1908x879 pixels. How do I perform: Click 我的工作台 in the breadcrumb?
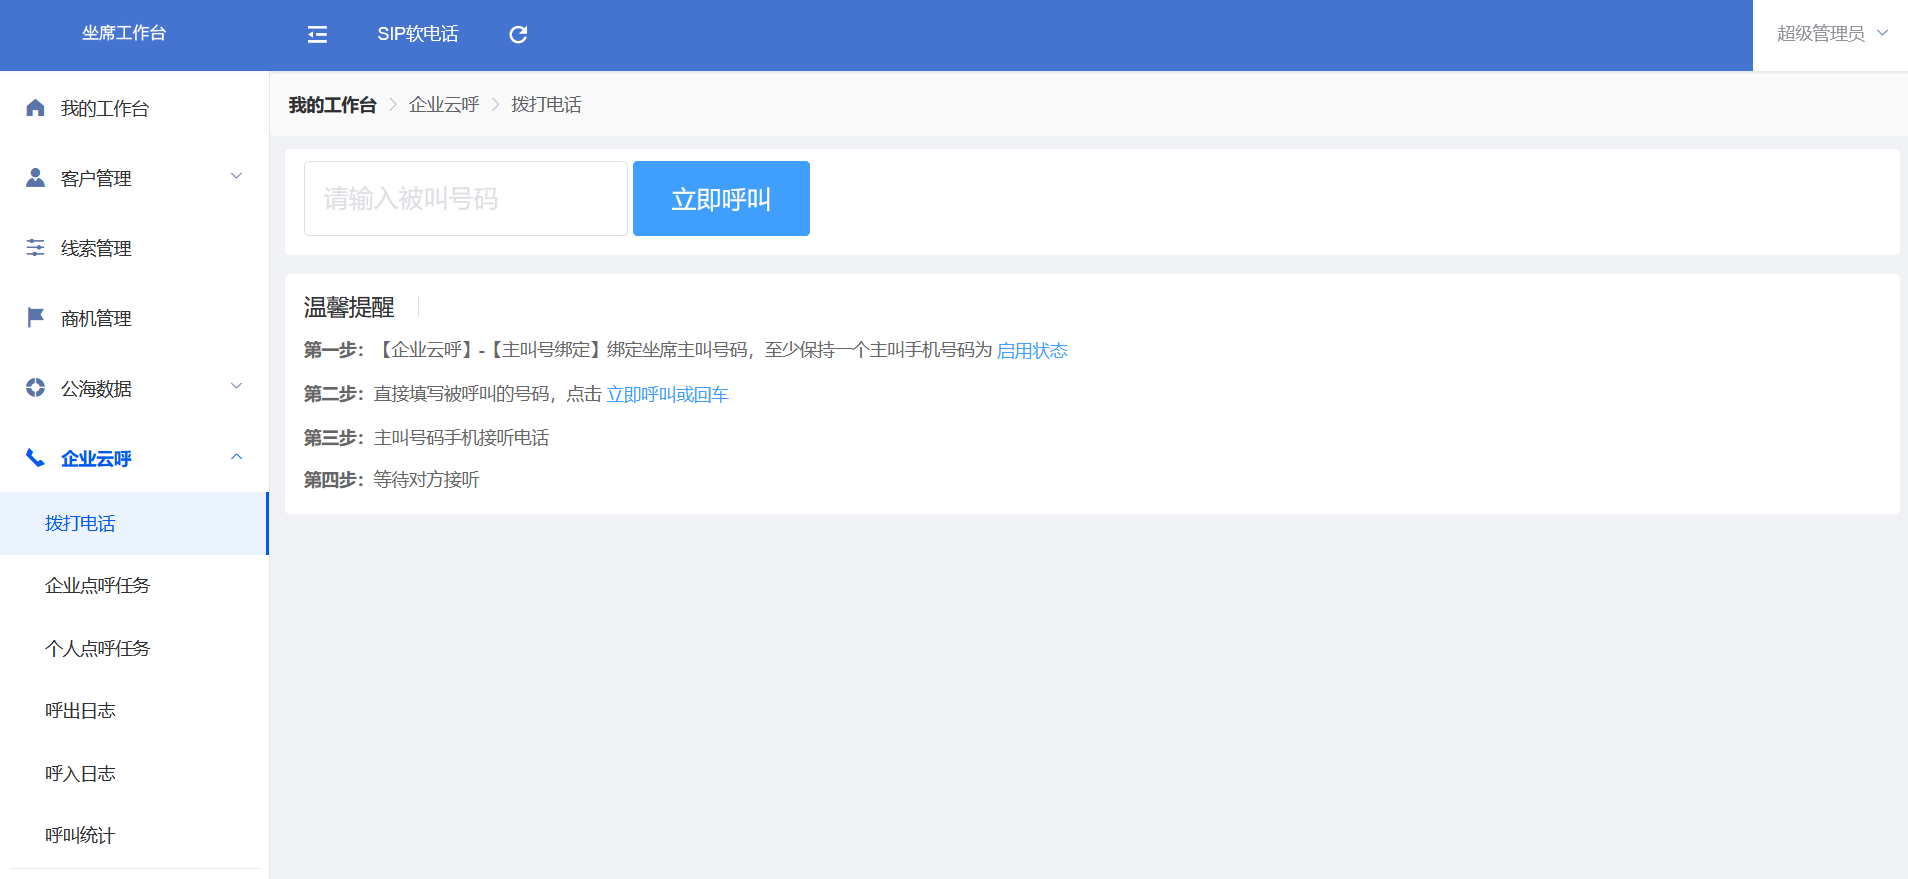click(x=332, y=105)
